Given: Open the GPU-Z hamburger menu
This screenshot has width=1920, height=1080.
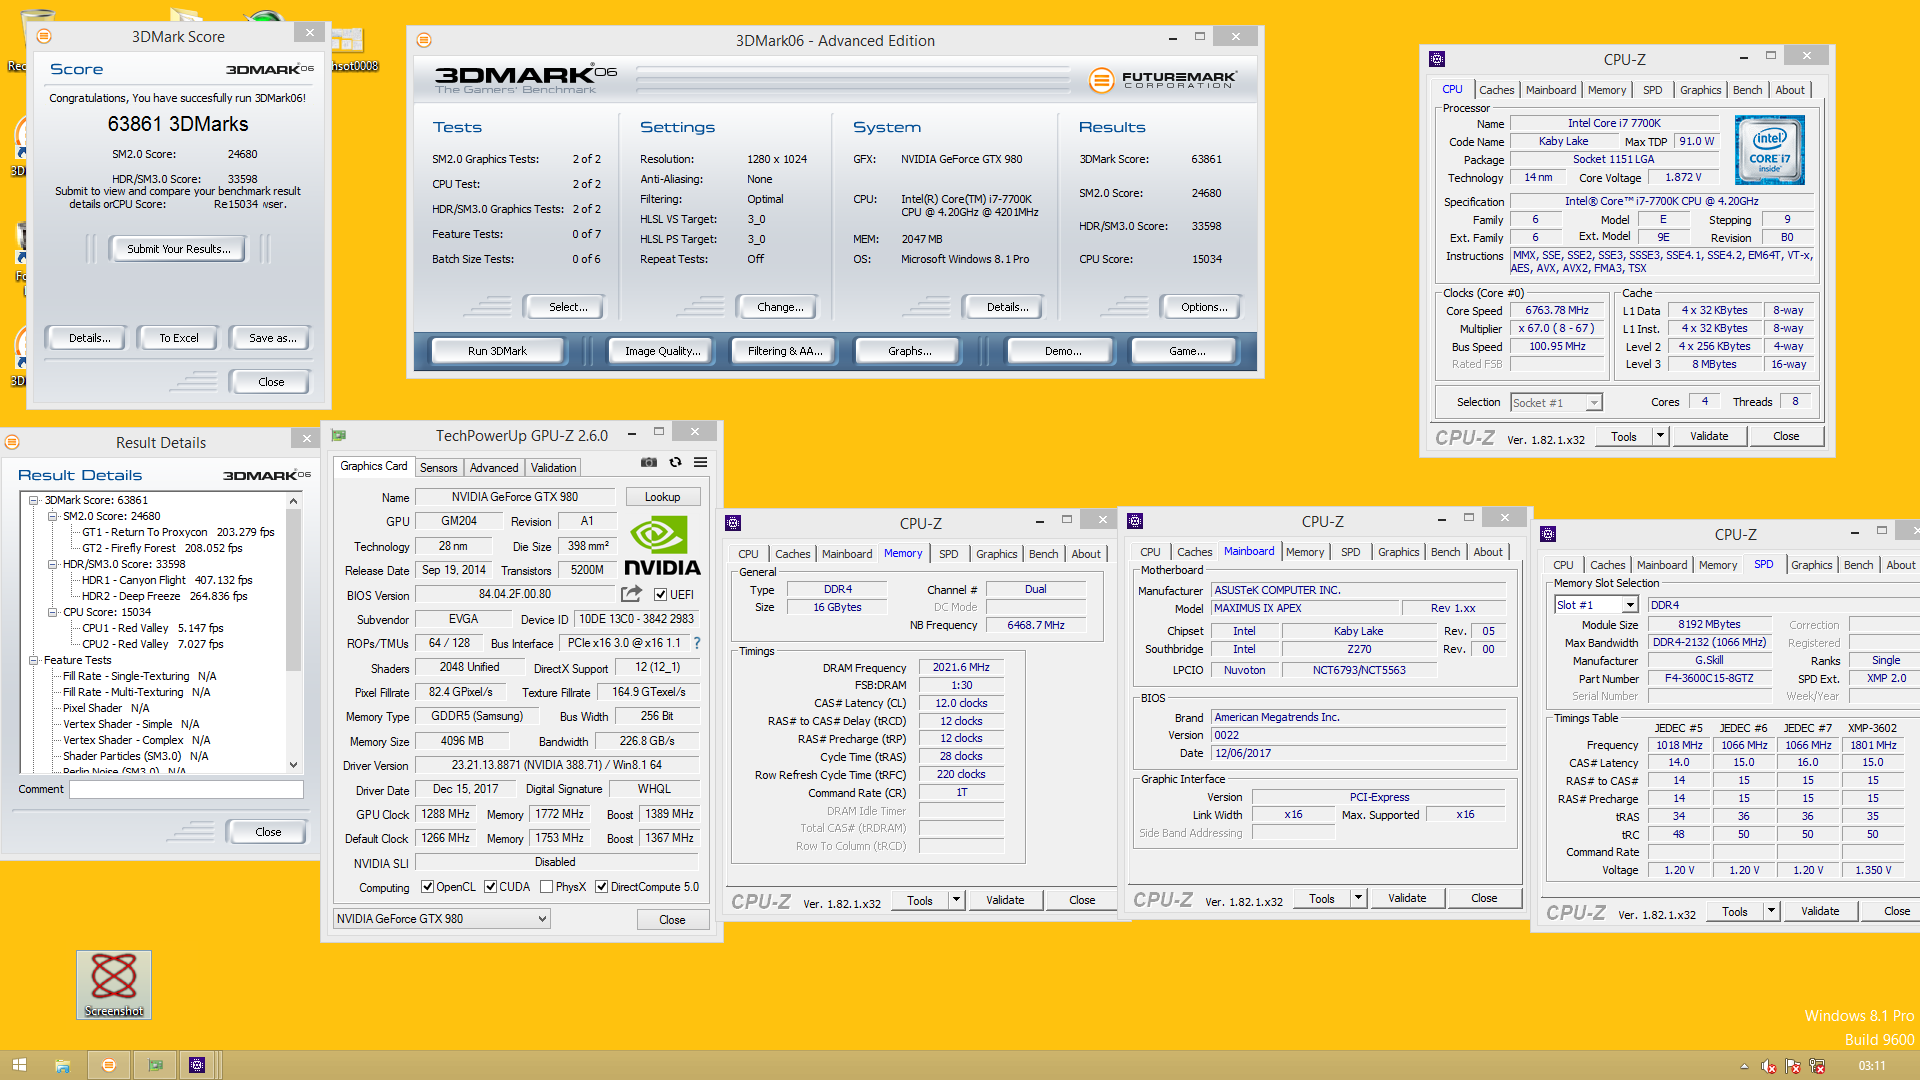Looking at the screenshot, I should point(701,462).
